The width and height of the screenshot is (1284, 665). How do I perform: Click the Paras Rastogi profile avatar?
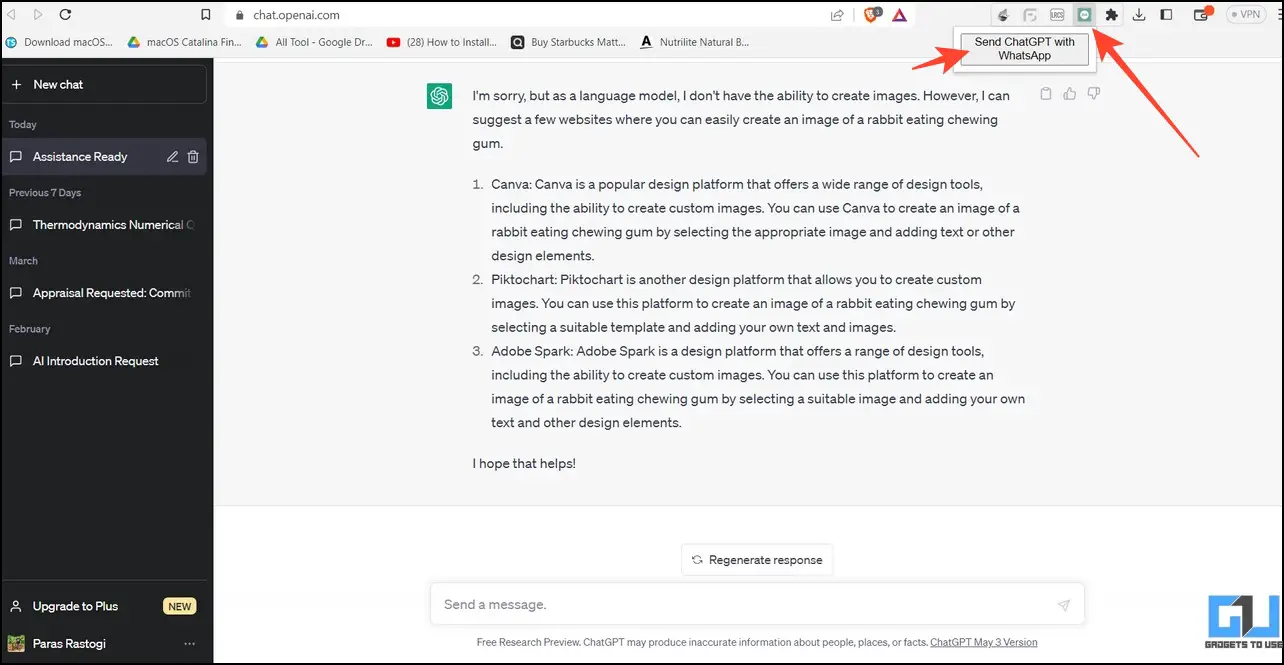pyautogui.click(x=16, y=644)
